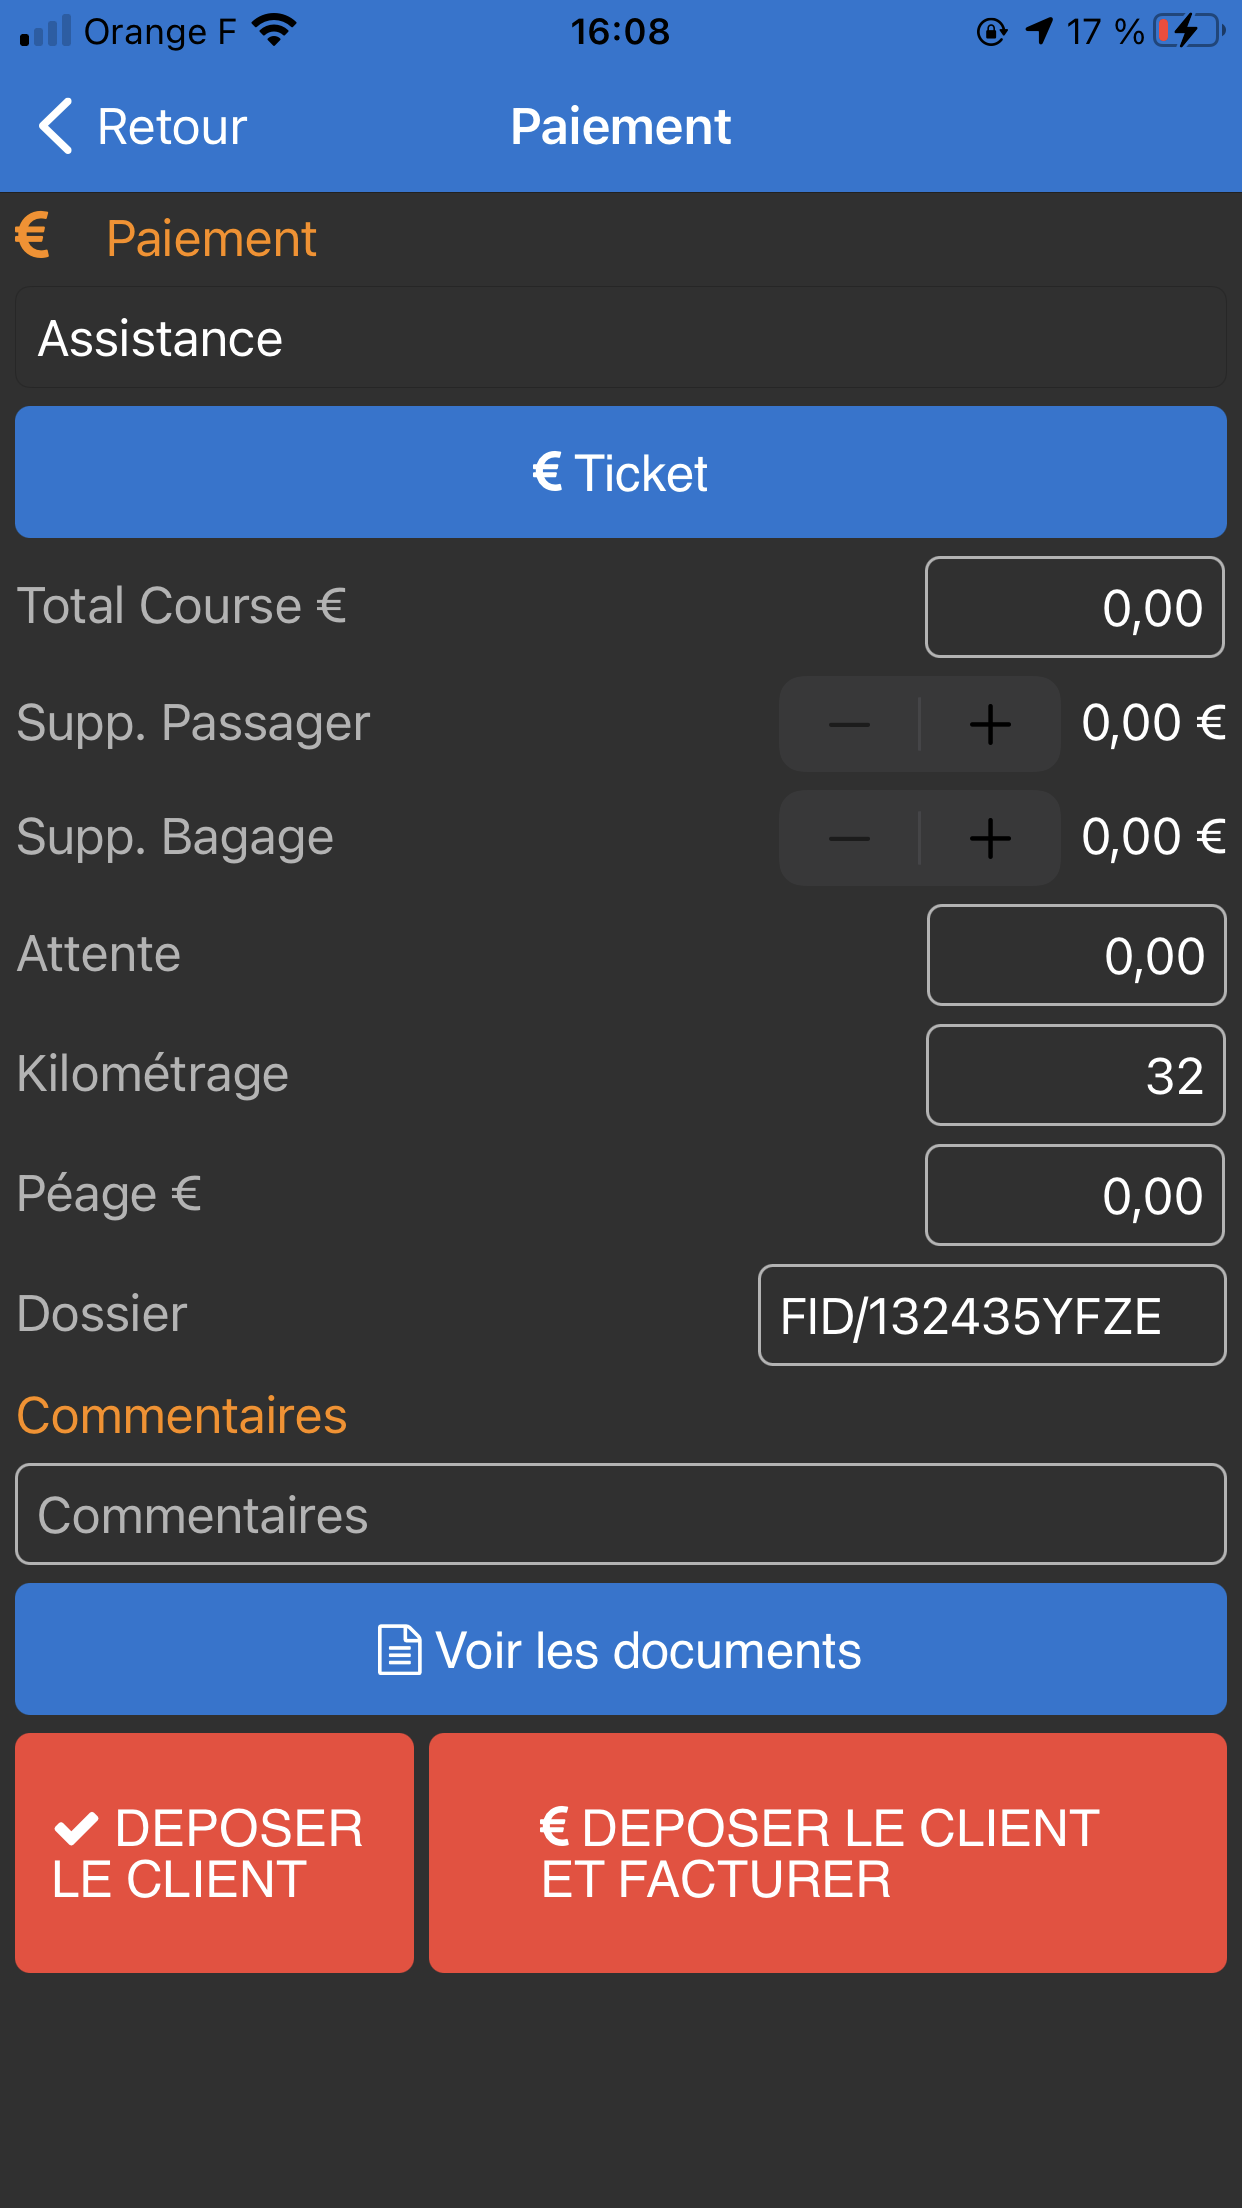Edit the Kilométrage value 32
Screen dimensions: 1242x2208
[1076, 1075]
